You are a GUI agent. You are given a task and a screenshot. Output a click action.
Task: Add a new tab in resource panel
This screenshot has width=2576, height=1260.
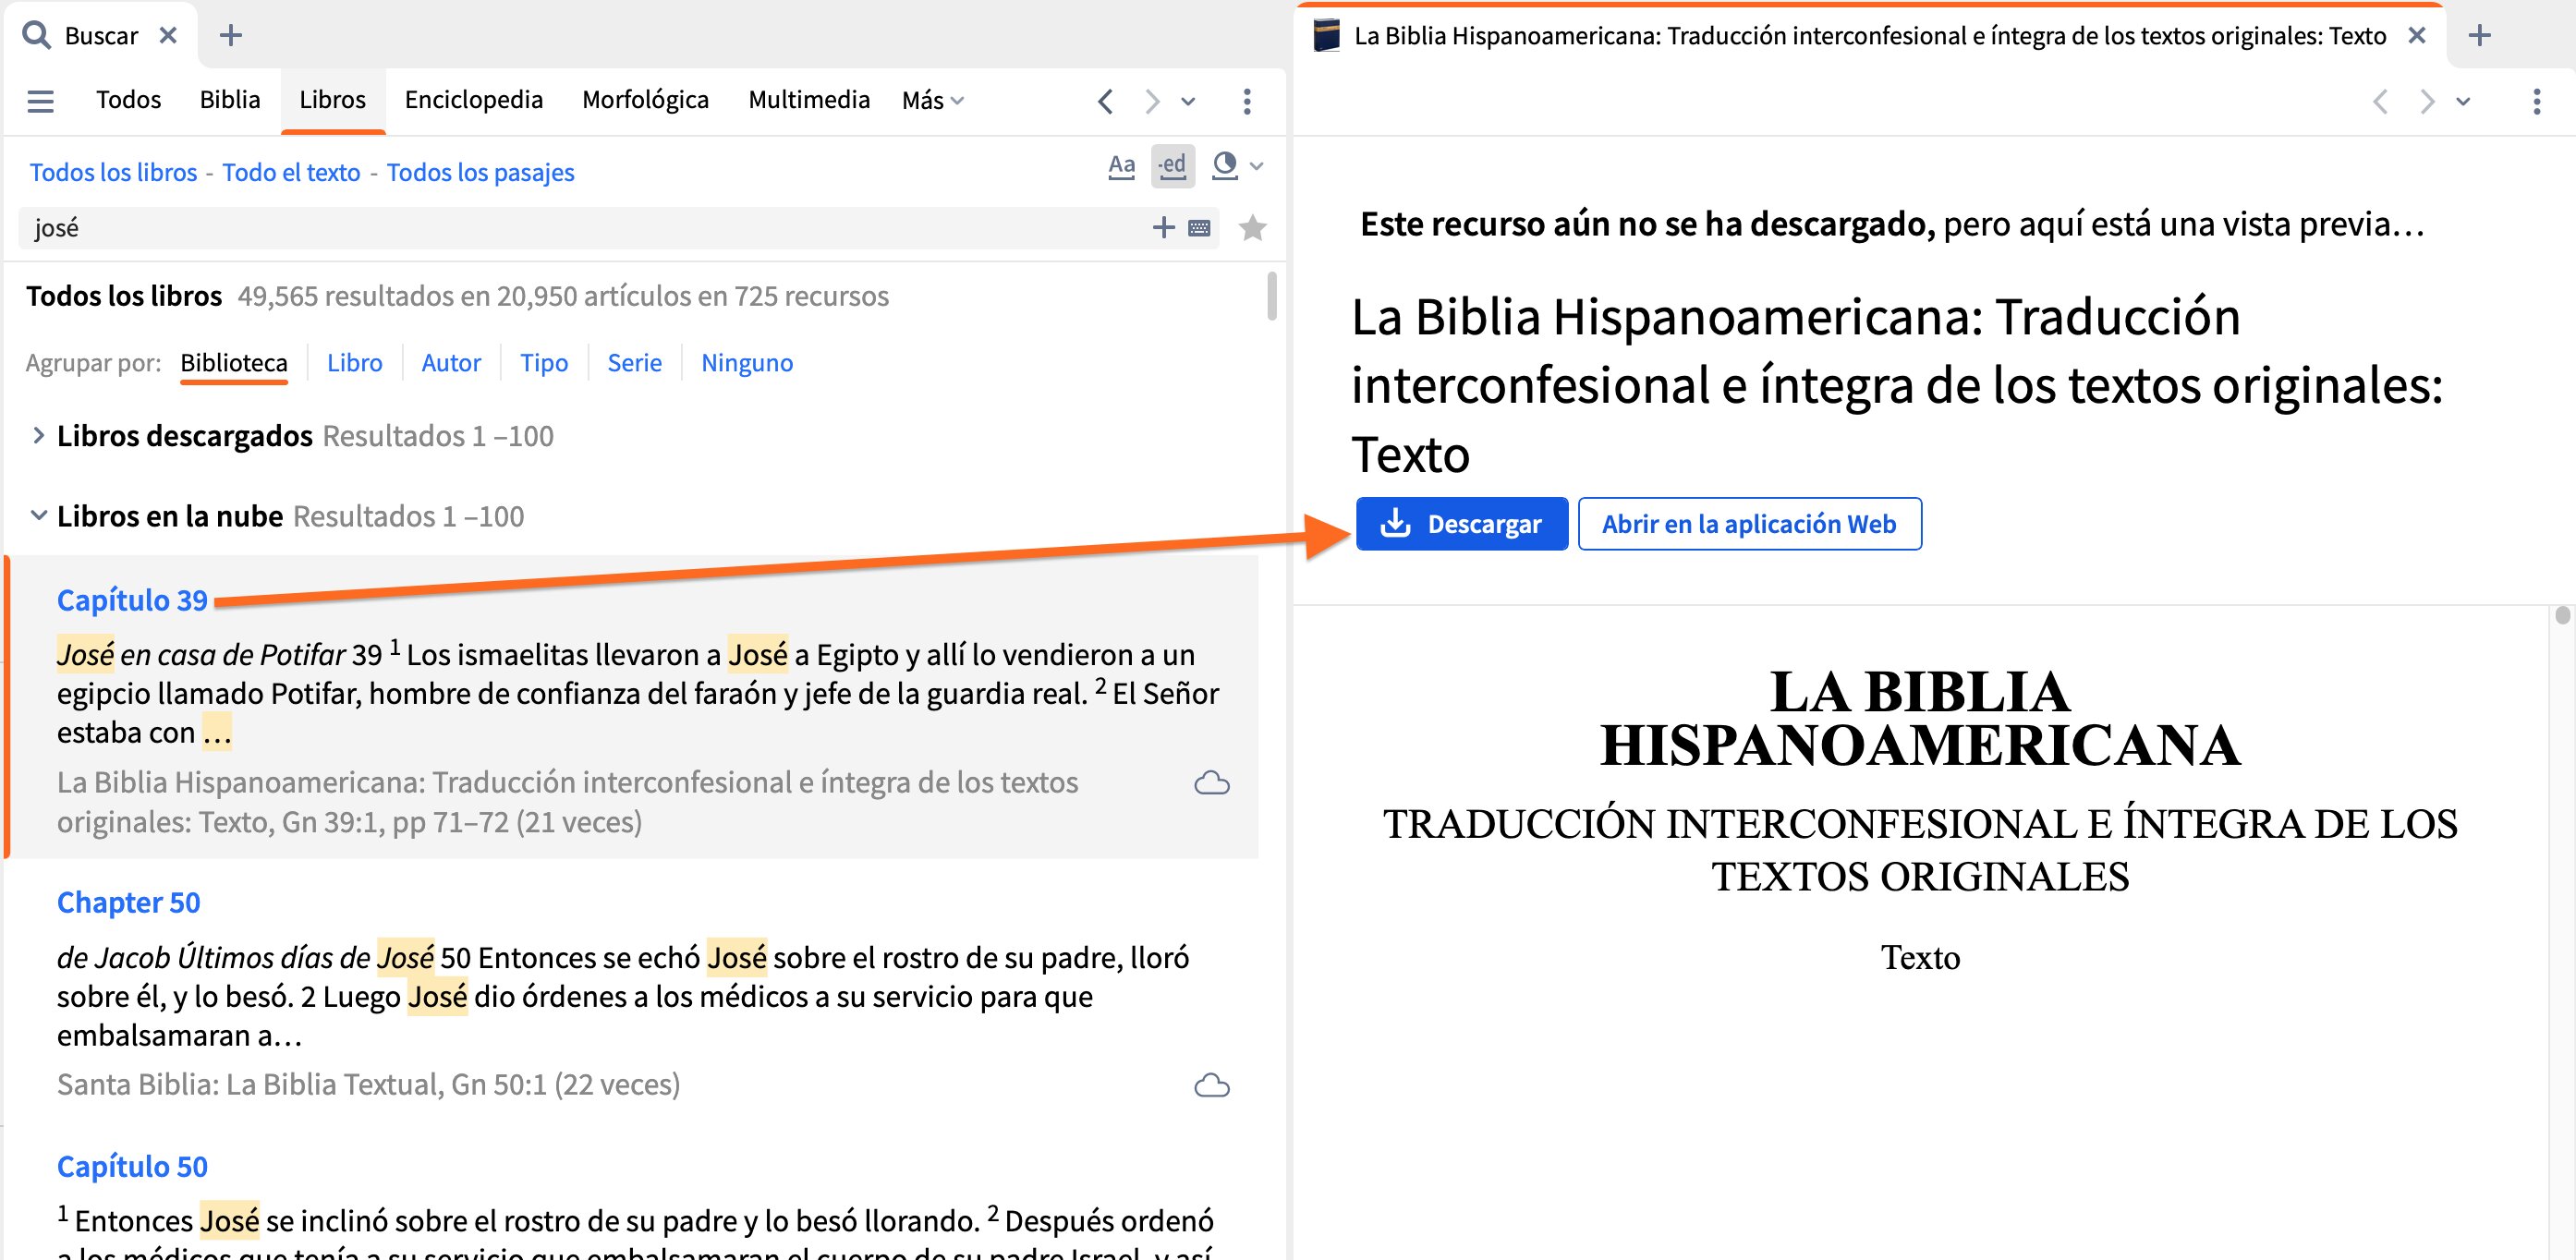tap(2480, 36)
